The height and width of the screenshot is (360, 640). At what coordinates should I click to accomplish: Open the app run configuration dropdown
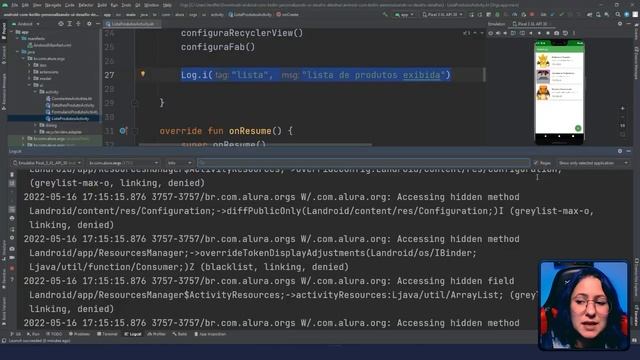404,15
